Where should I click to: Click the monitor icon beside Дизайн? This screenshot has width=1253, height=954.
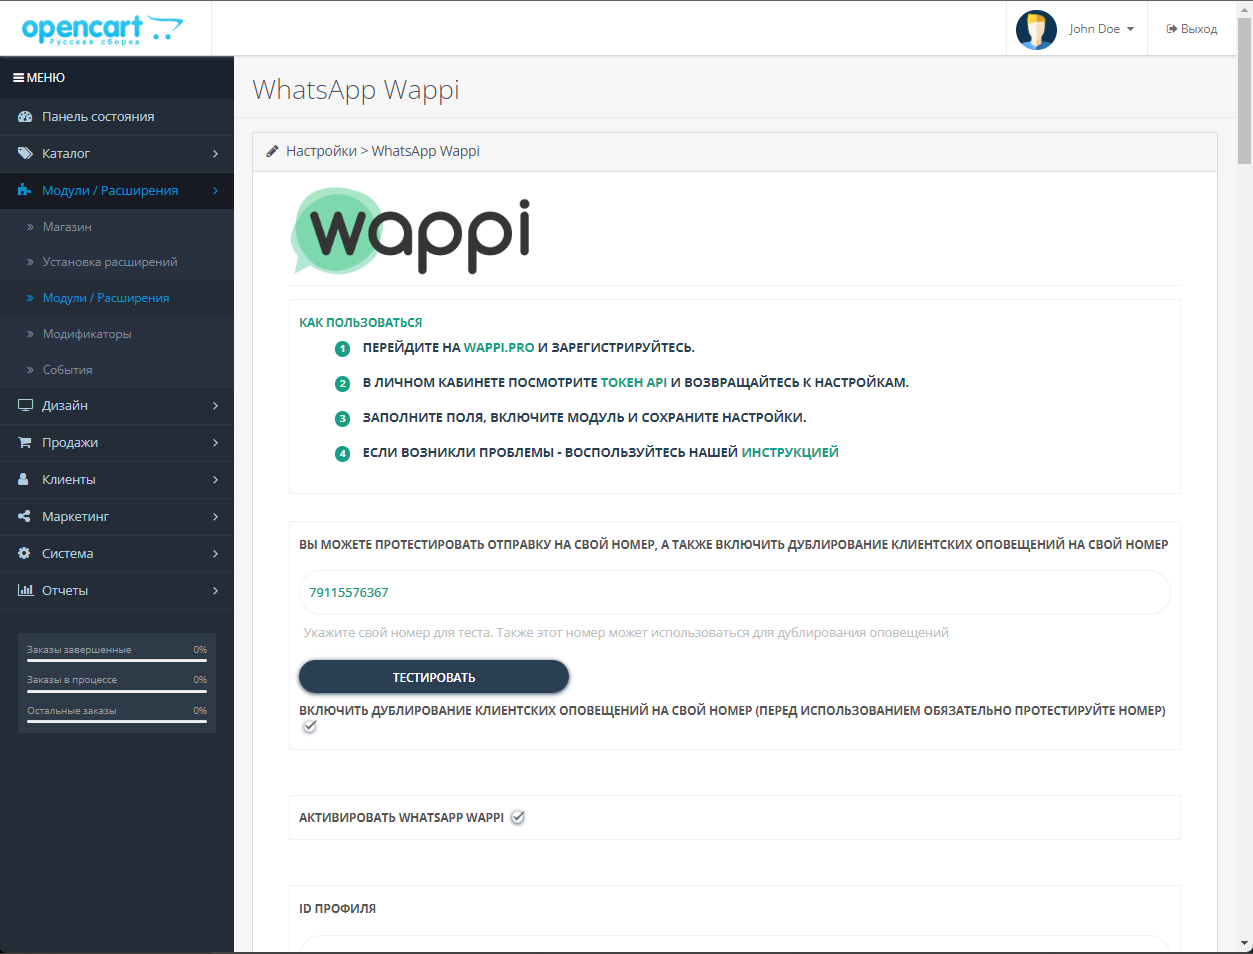[x=25, y=406]
